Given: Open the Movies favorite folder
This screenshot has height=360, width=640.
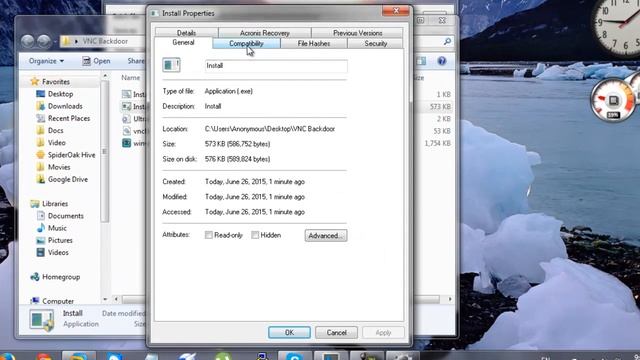Looking at the screenshot, I should point(59,167).
